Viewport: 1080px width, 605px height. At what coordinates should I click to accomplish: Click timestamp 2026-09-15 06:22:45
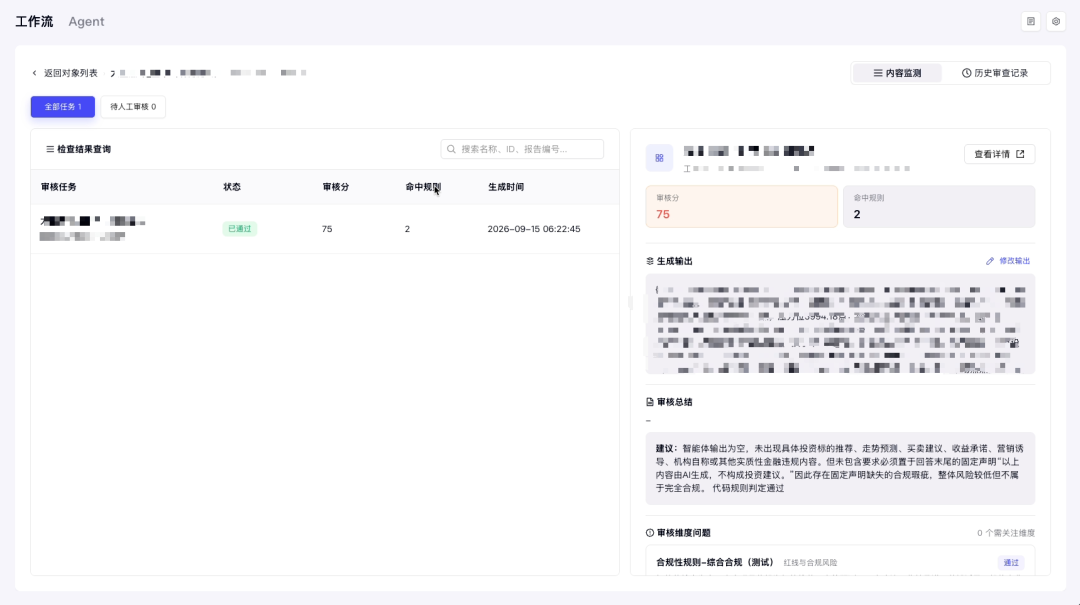click(534, 229)
